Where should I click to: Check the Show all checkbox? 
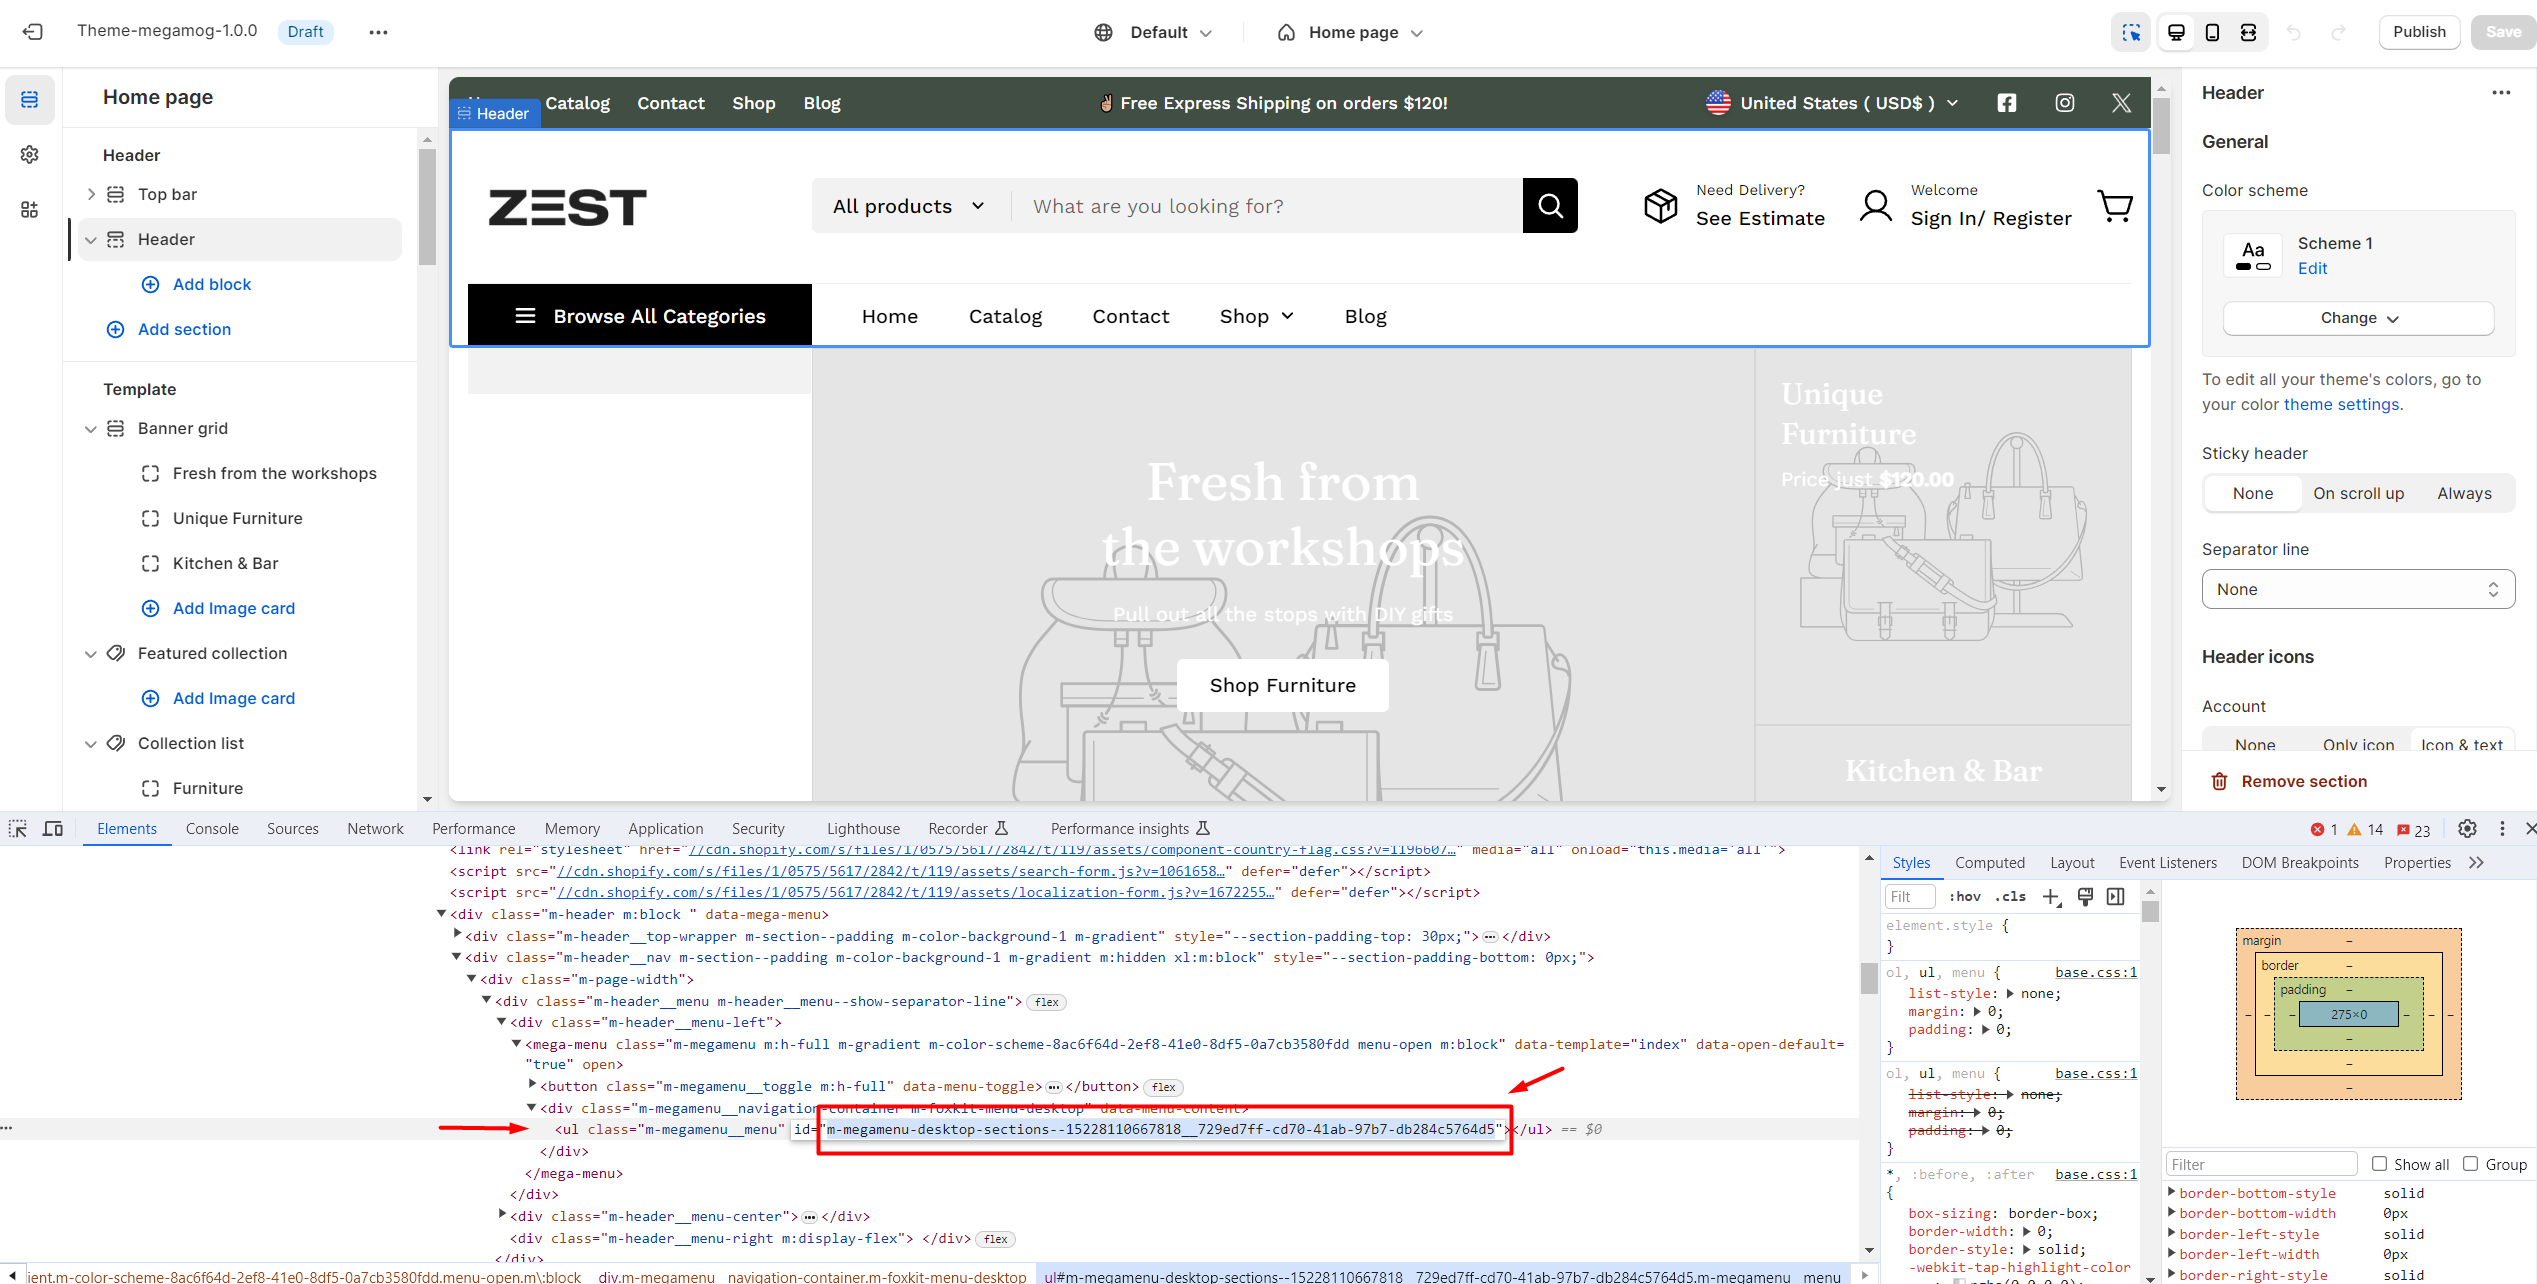(x=2379, y=1164)
